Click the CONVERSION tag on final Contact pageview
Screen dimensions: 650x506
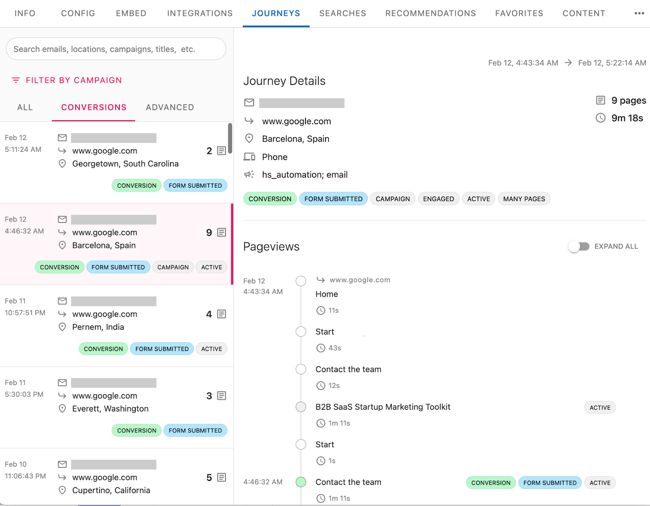pos(491,483)
